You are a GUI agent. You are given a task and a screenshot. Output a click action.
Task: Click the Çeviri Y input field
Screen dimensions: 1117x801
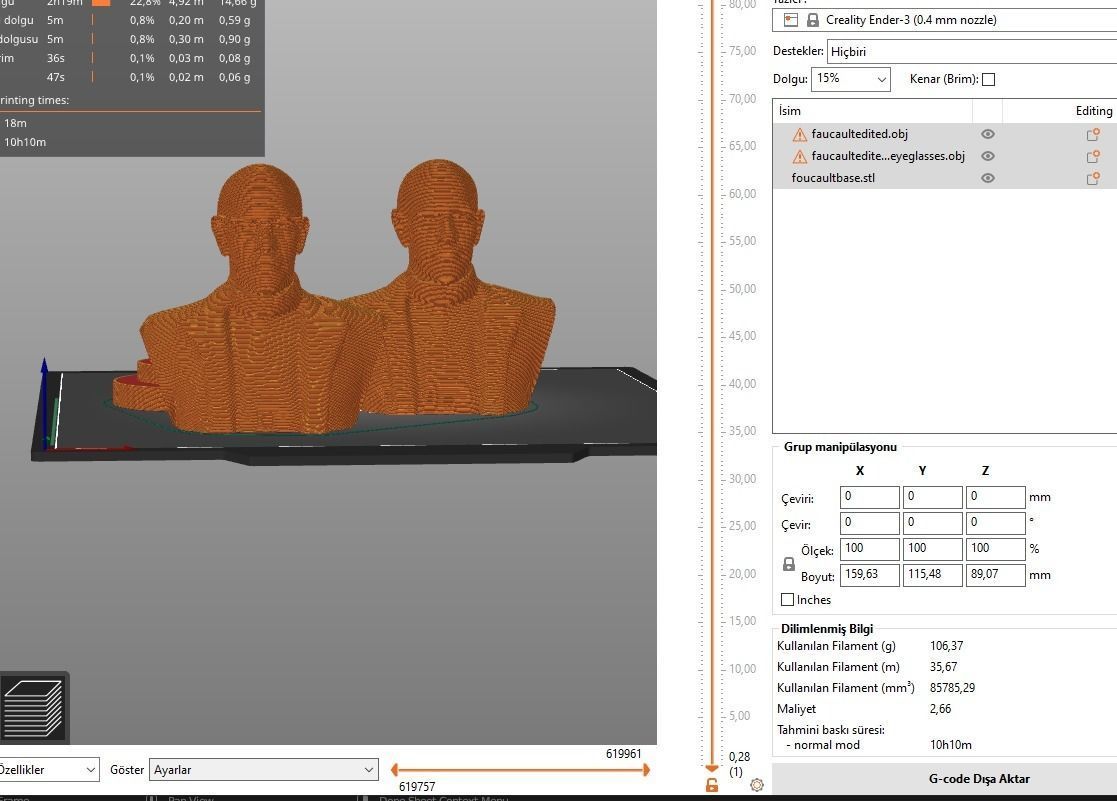click(932, 497)
